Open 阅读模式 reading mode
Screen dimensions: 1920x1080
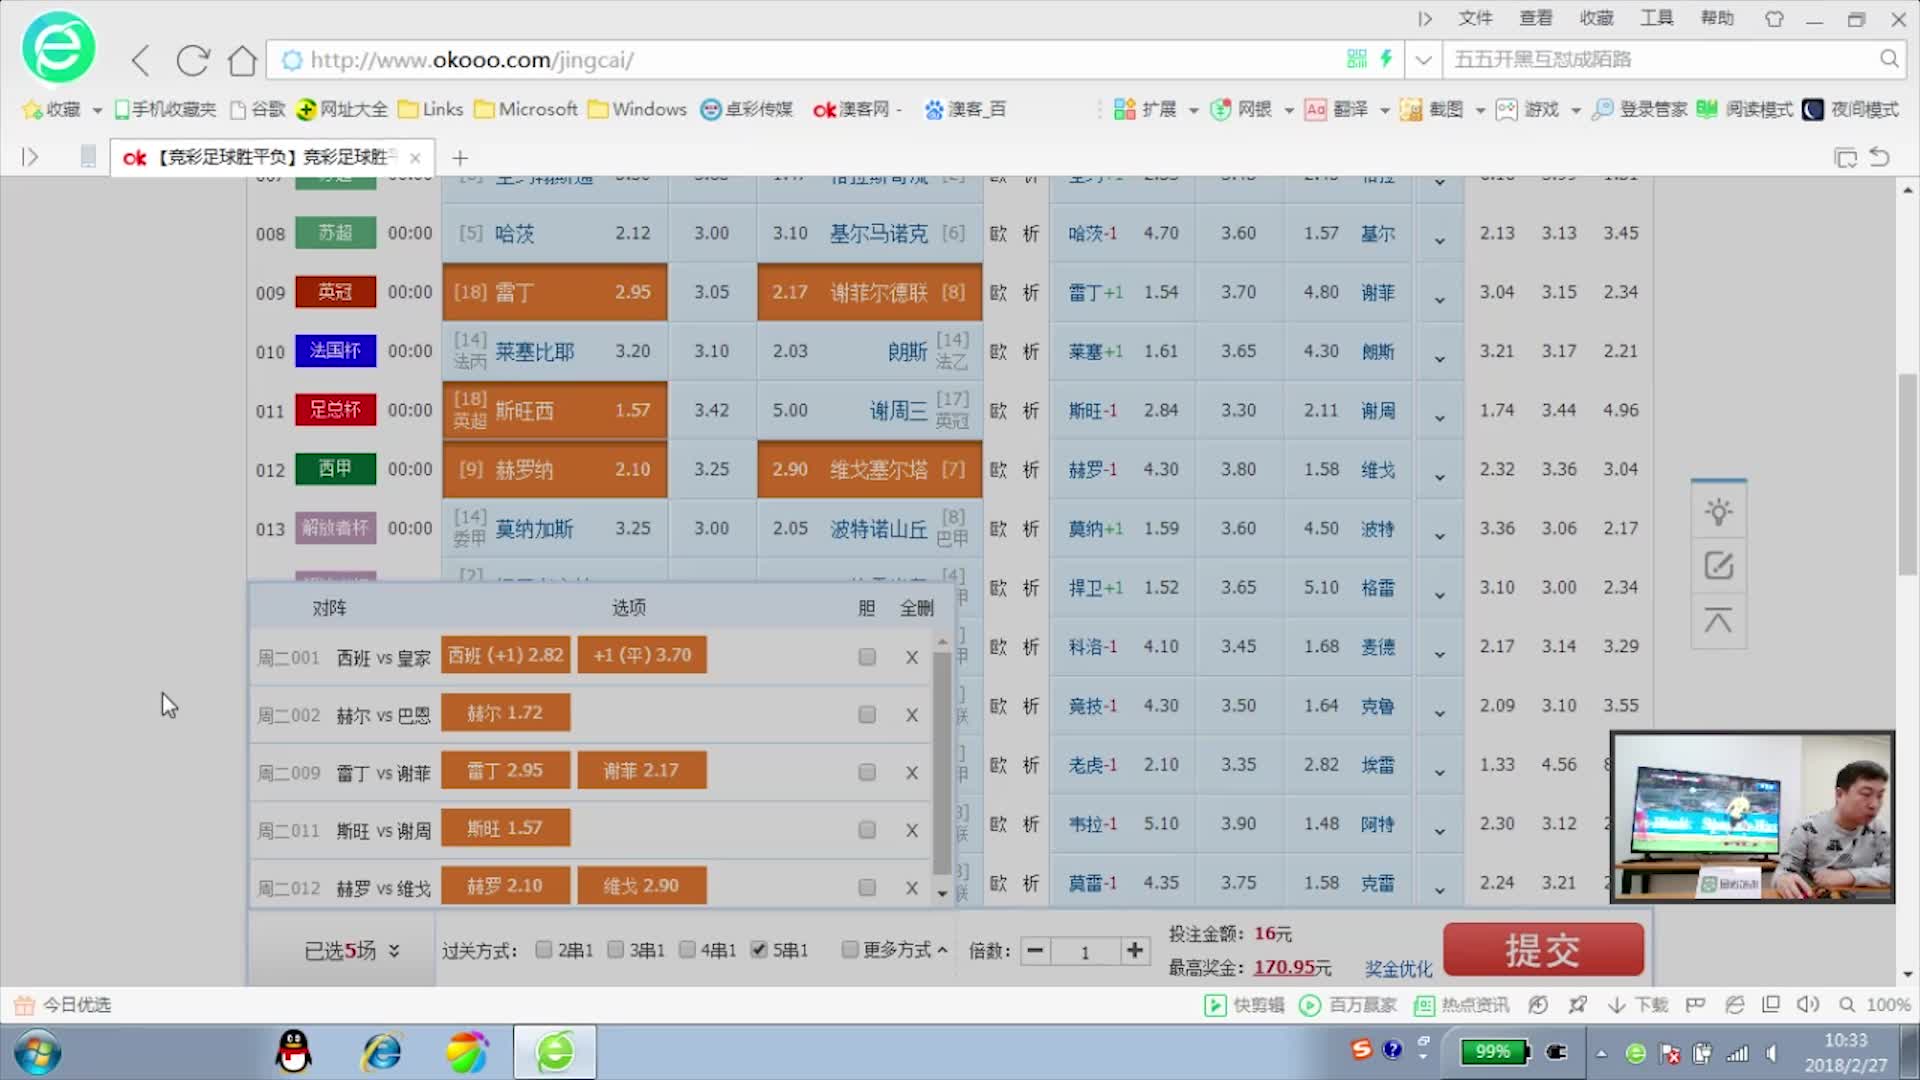point(1745,109)
